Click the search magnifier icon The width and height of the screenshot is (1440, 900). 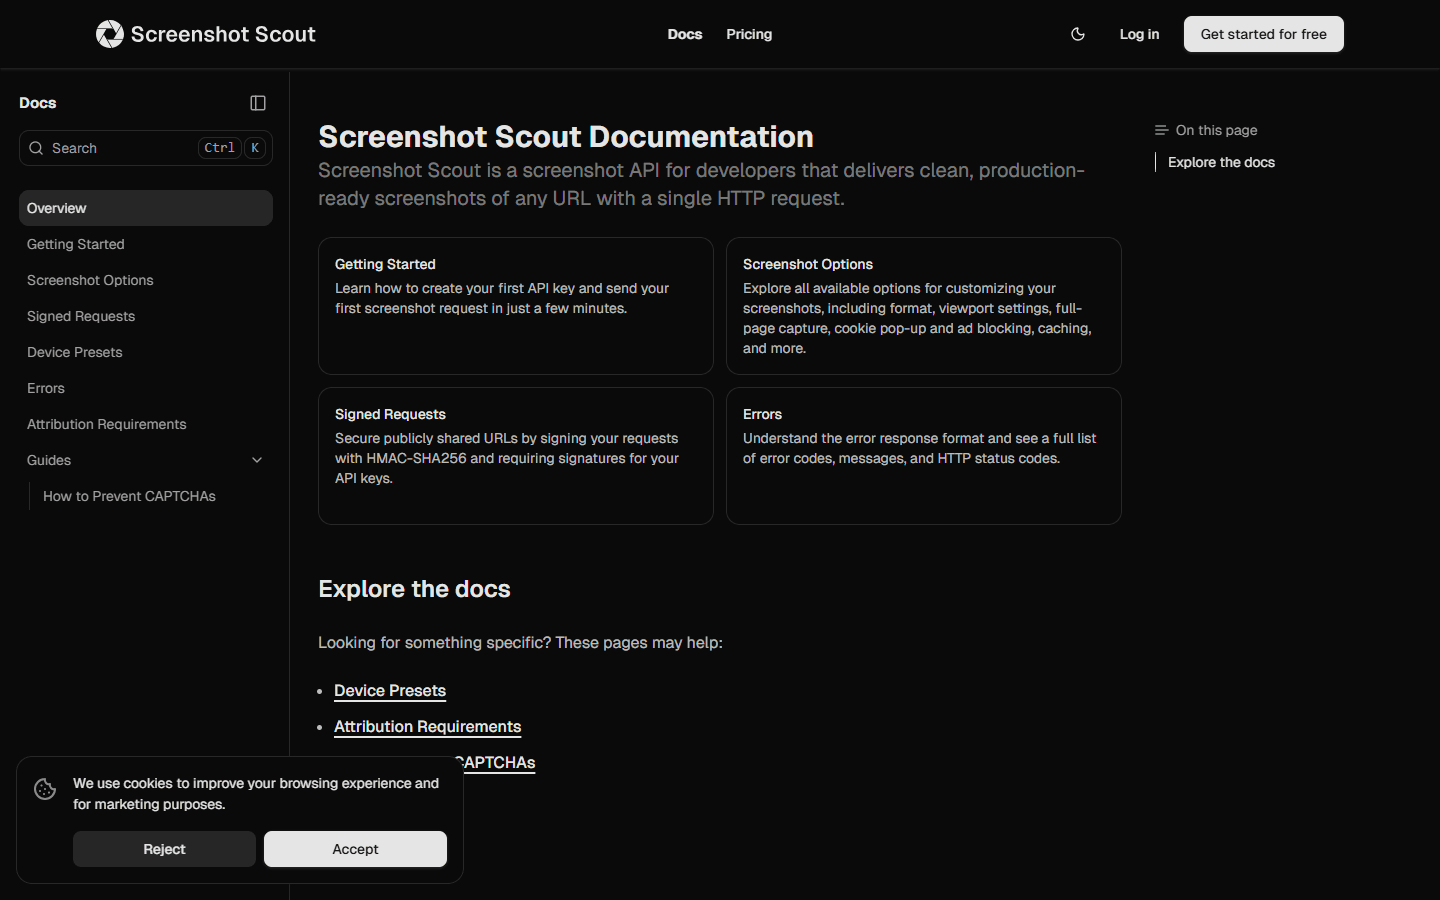tap(36, 148)
